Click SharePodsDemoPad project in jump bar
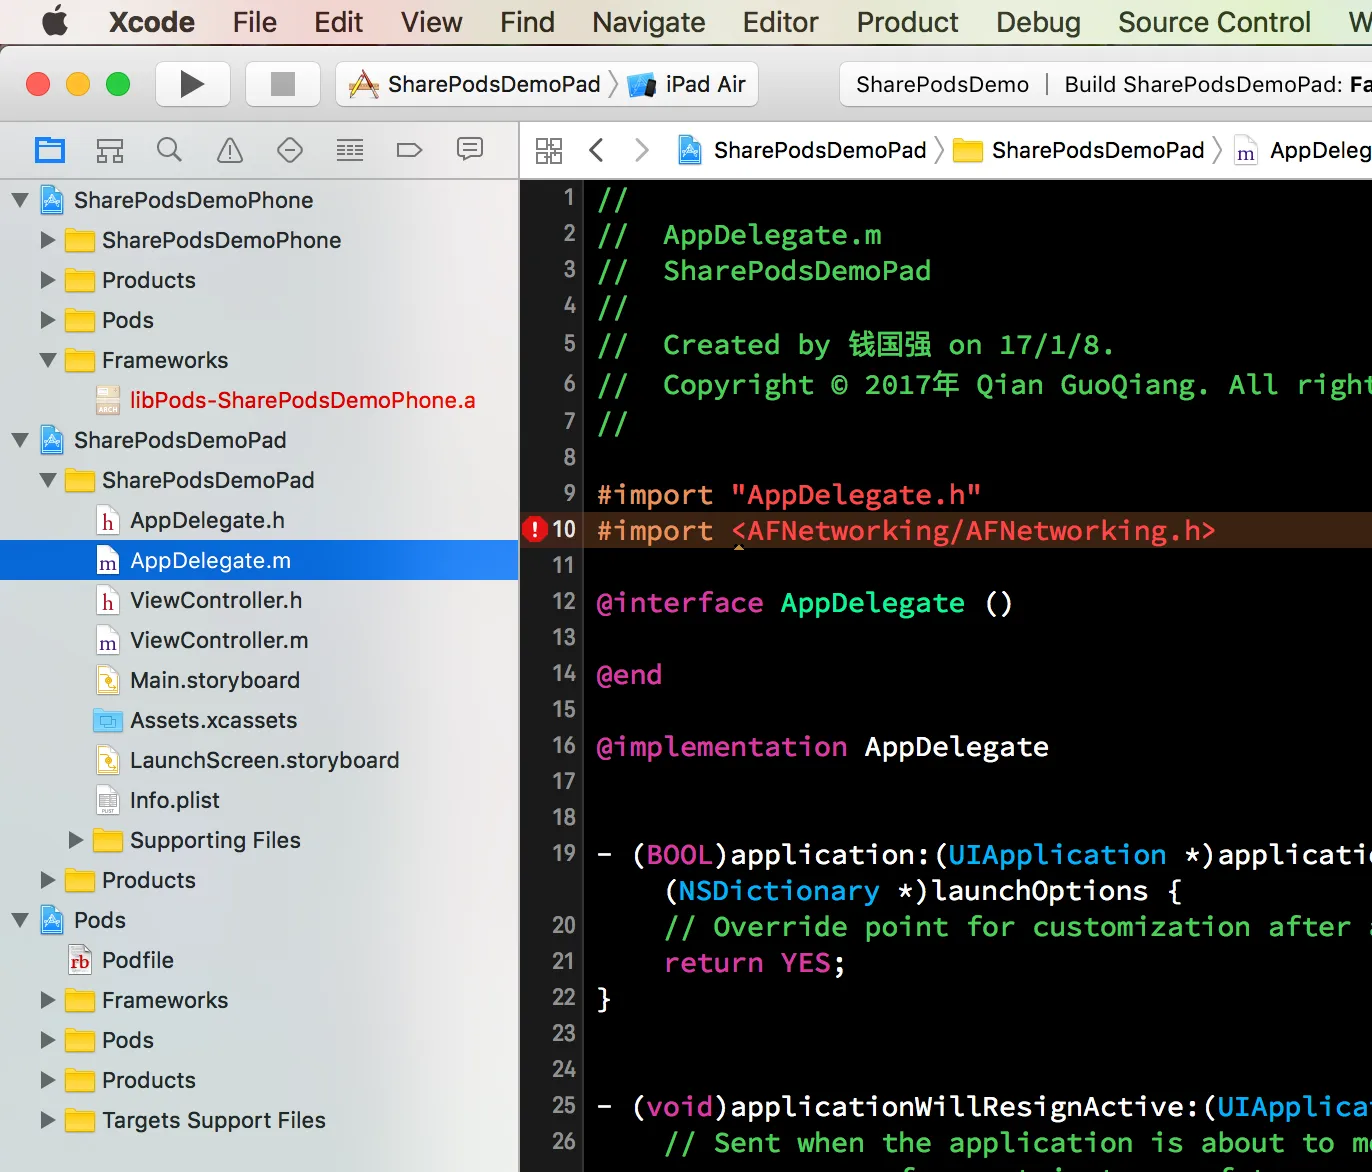Image resolution: width=1372 pixels, height=1172 pixels. 803,151
